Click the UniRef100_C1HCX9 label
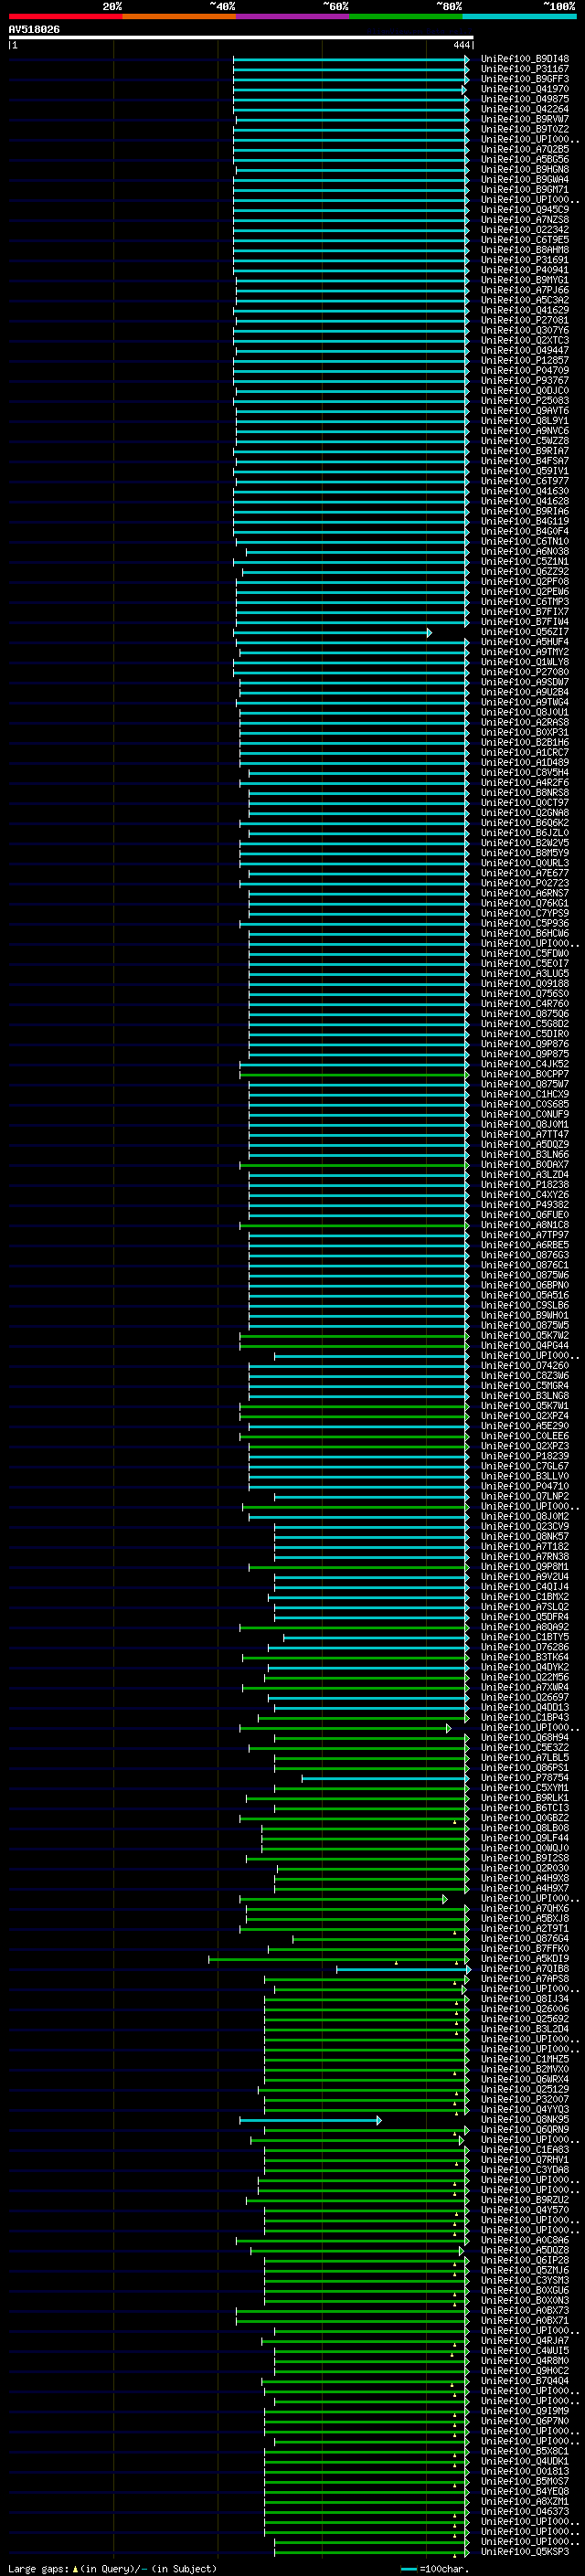Viewport: 585px width, 2576px height. (525, 1094)
